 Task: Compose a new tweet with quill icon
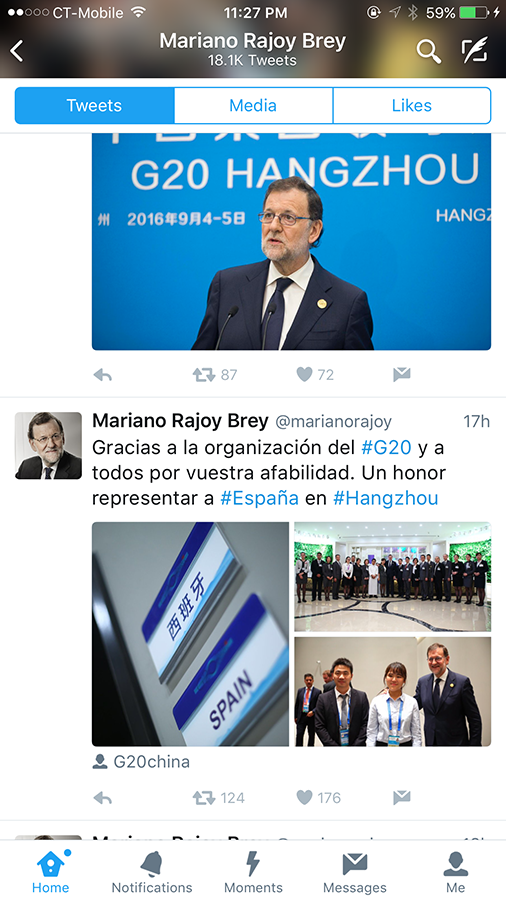pyautogui.click(x=475, y=51)
